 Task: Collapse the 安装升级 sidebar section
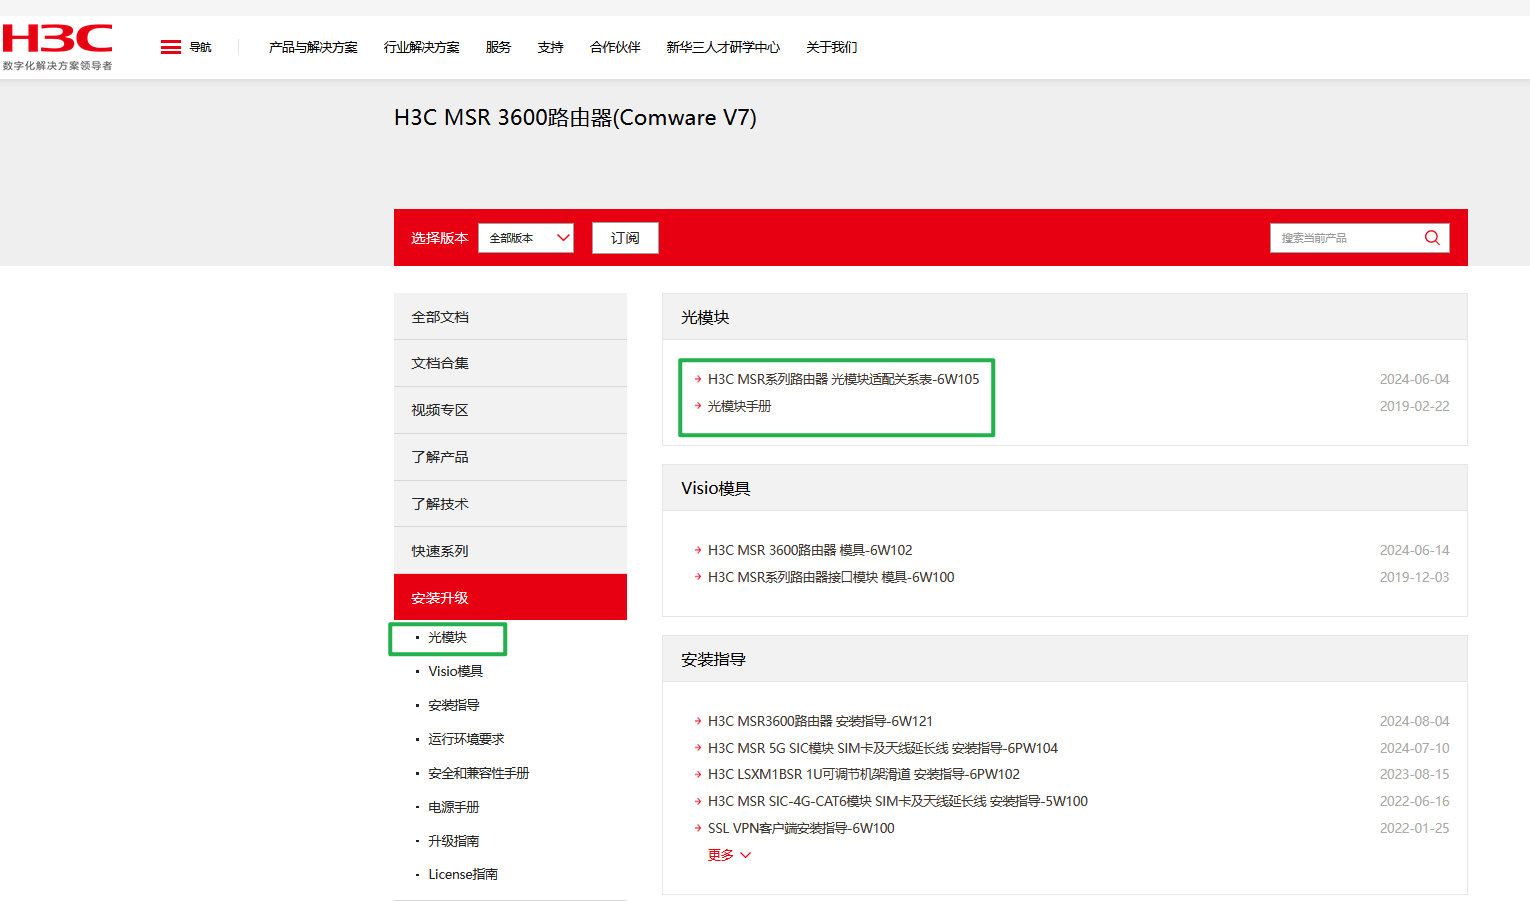[x=510, y=597]
